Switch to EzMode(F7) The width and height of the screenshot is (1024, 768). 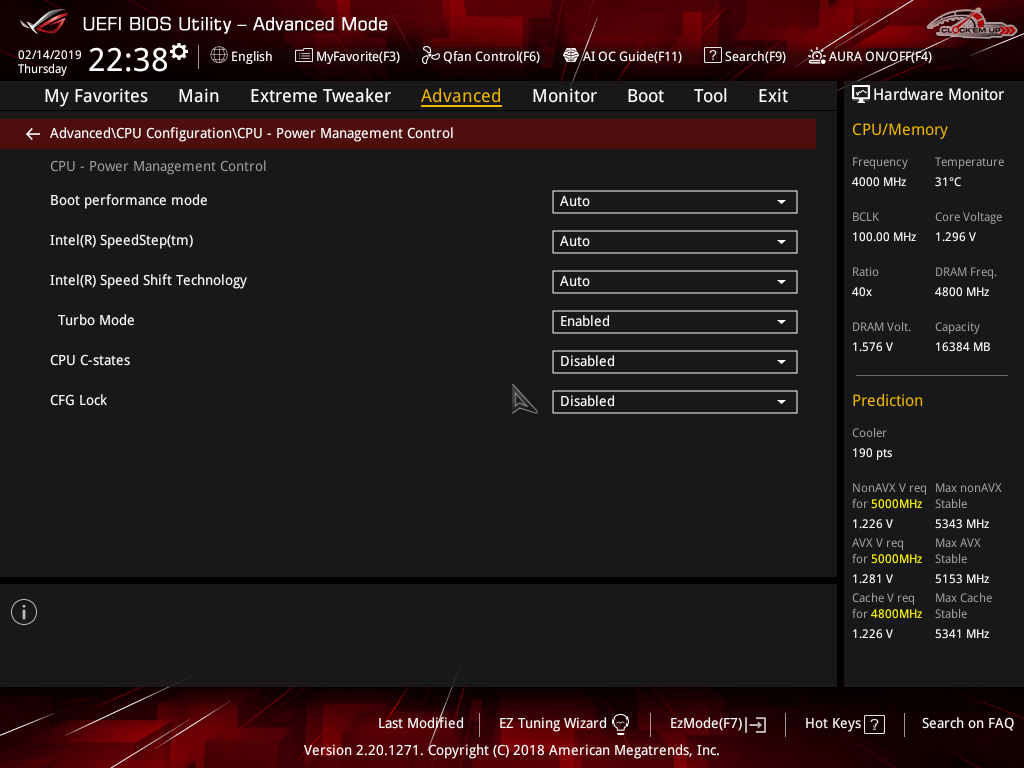coord(717,723)
